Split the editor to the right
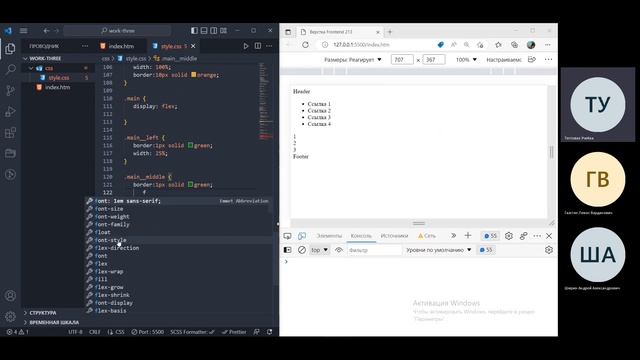Screen dimensions: 640x360 pyautogui.click(x=258, y=46)
